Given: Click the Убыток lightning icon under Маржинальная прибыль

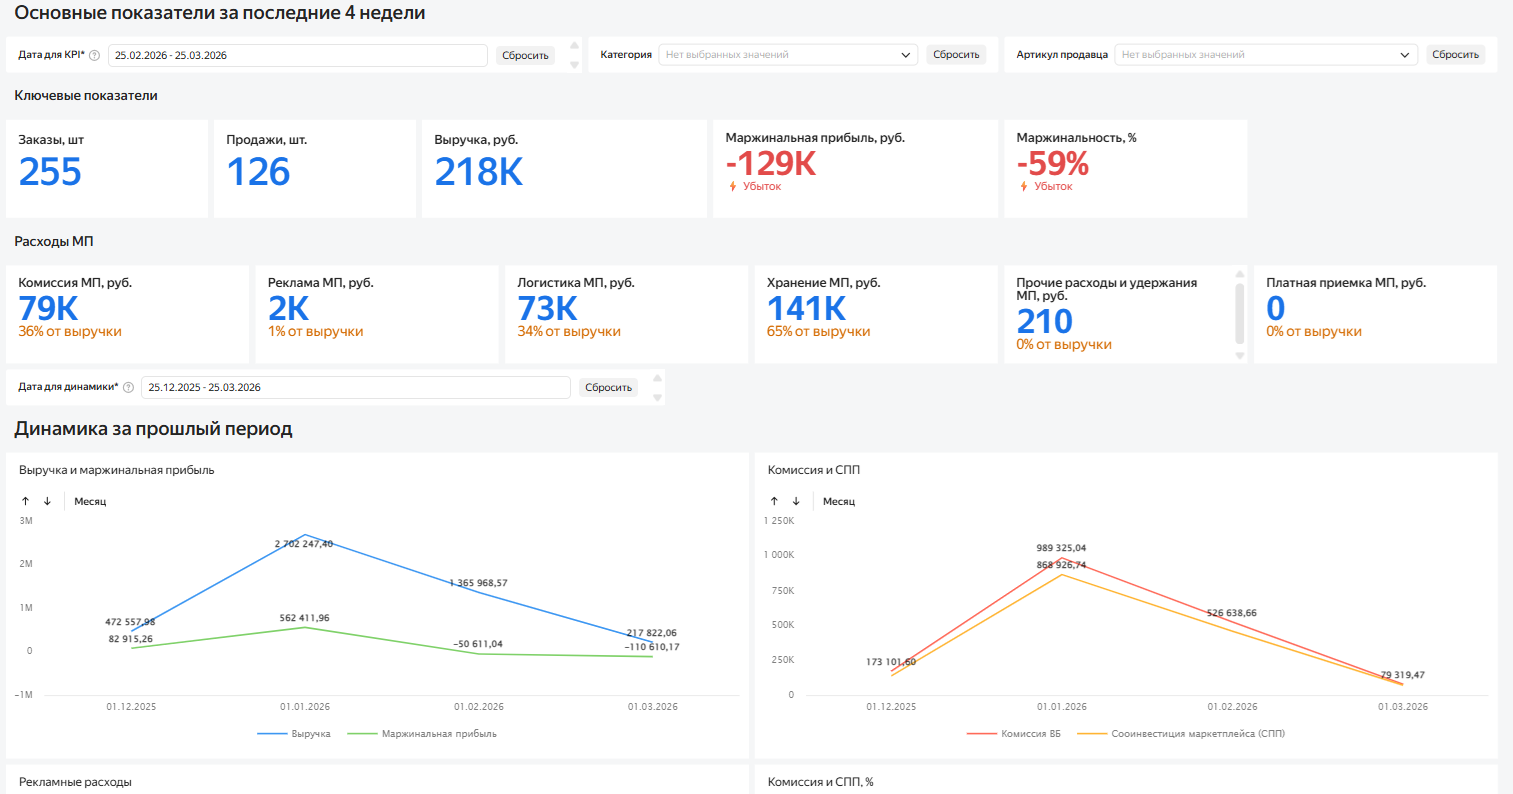Looking at the screenshot, I should [733, 187].
